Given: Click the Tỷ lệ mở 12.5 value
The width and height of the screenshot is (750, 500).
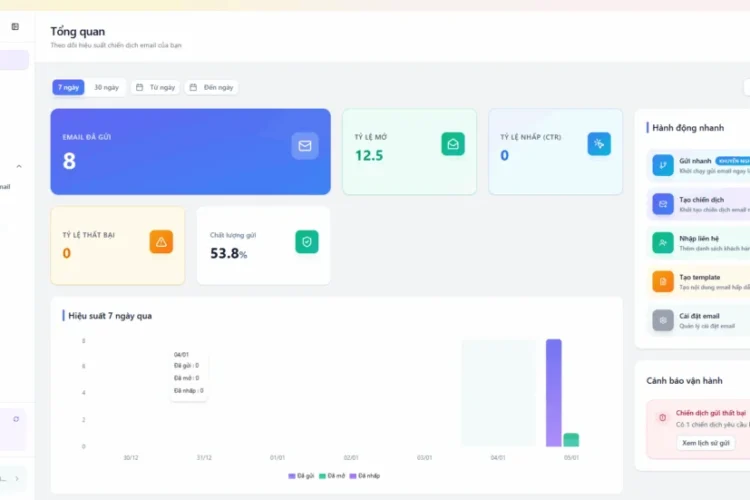Looking at the screenshot, I should [x=369, y=156].
